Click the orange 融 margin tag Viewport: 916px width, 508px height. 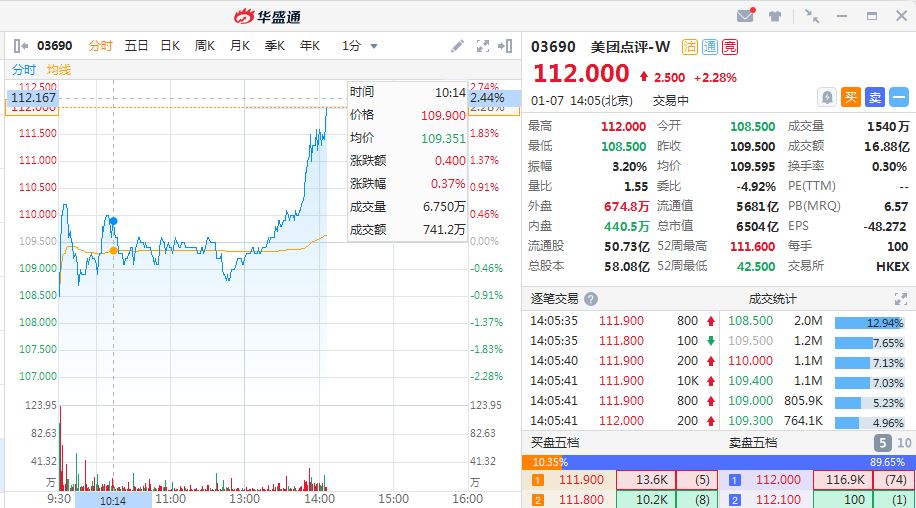point(689,47)
